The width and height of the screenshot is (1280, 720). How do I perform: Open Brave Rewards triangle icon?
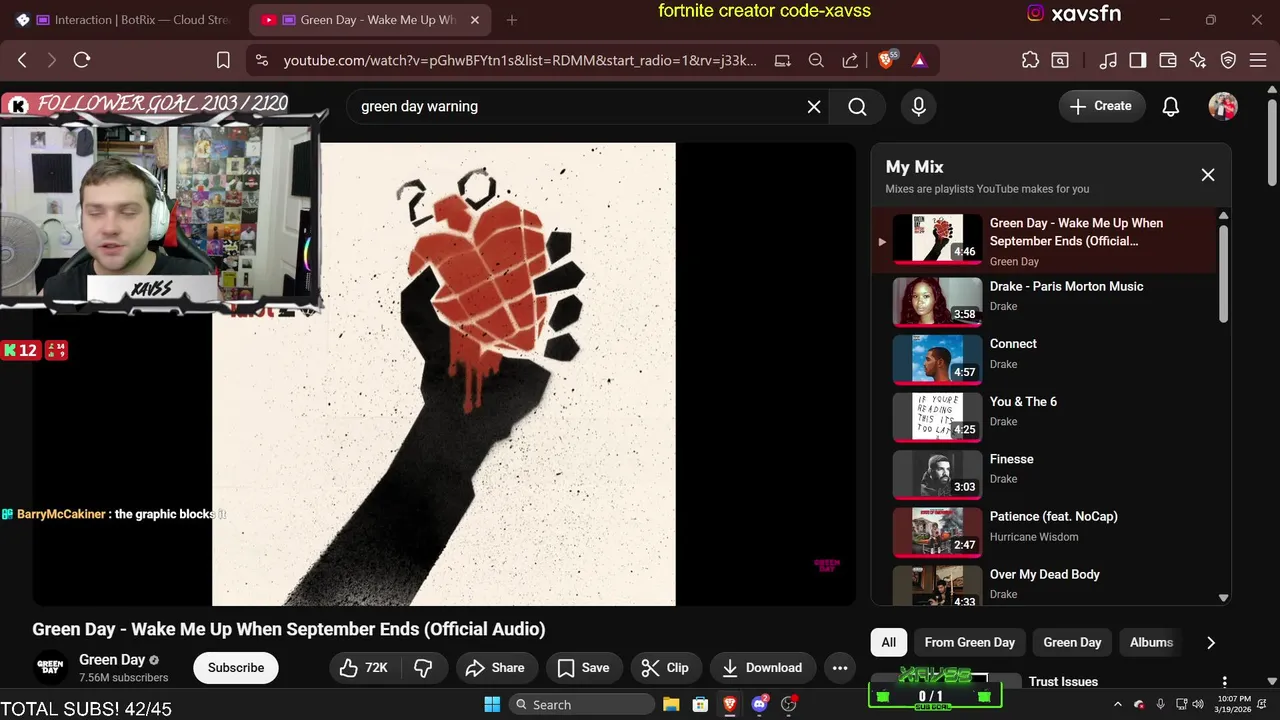click(x=920, y=60)
